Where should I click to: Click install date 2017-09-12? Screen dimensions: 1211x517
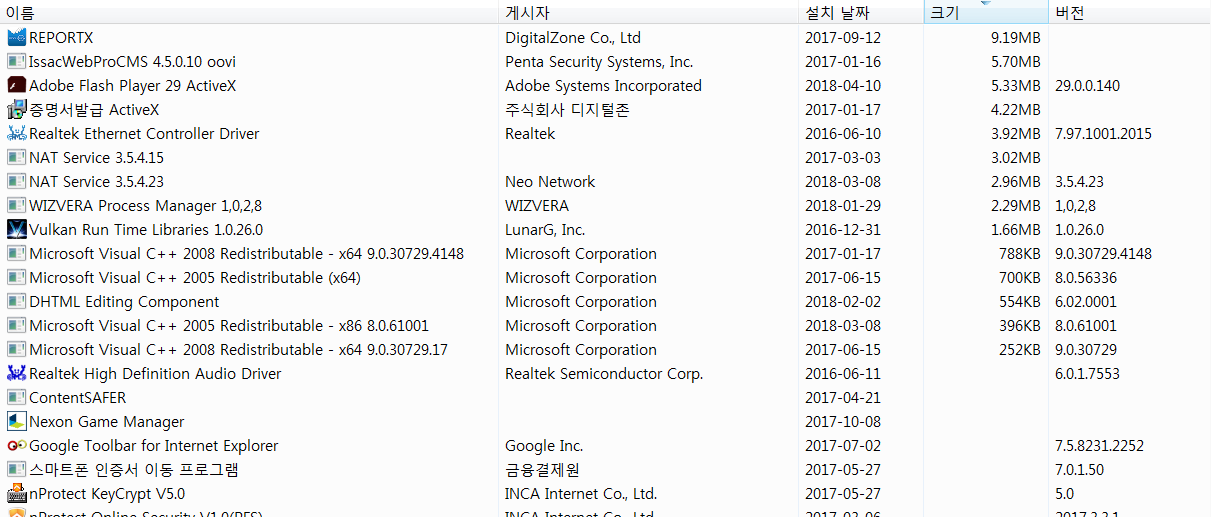[843, 38]
